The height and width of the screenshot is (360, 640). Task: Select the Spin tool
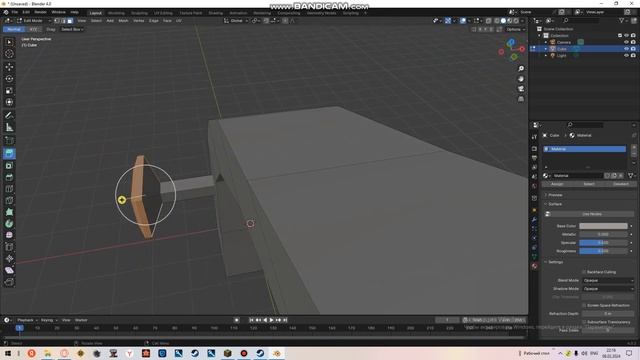[x=9, y=224]
